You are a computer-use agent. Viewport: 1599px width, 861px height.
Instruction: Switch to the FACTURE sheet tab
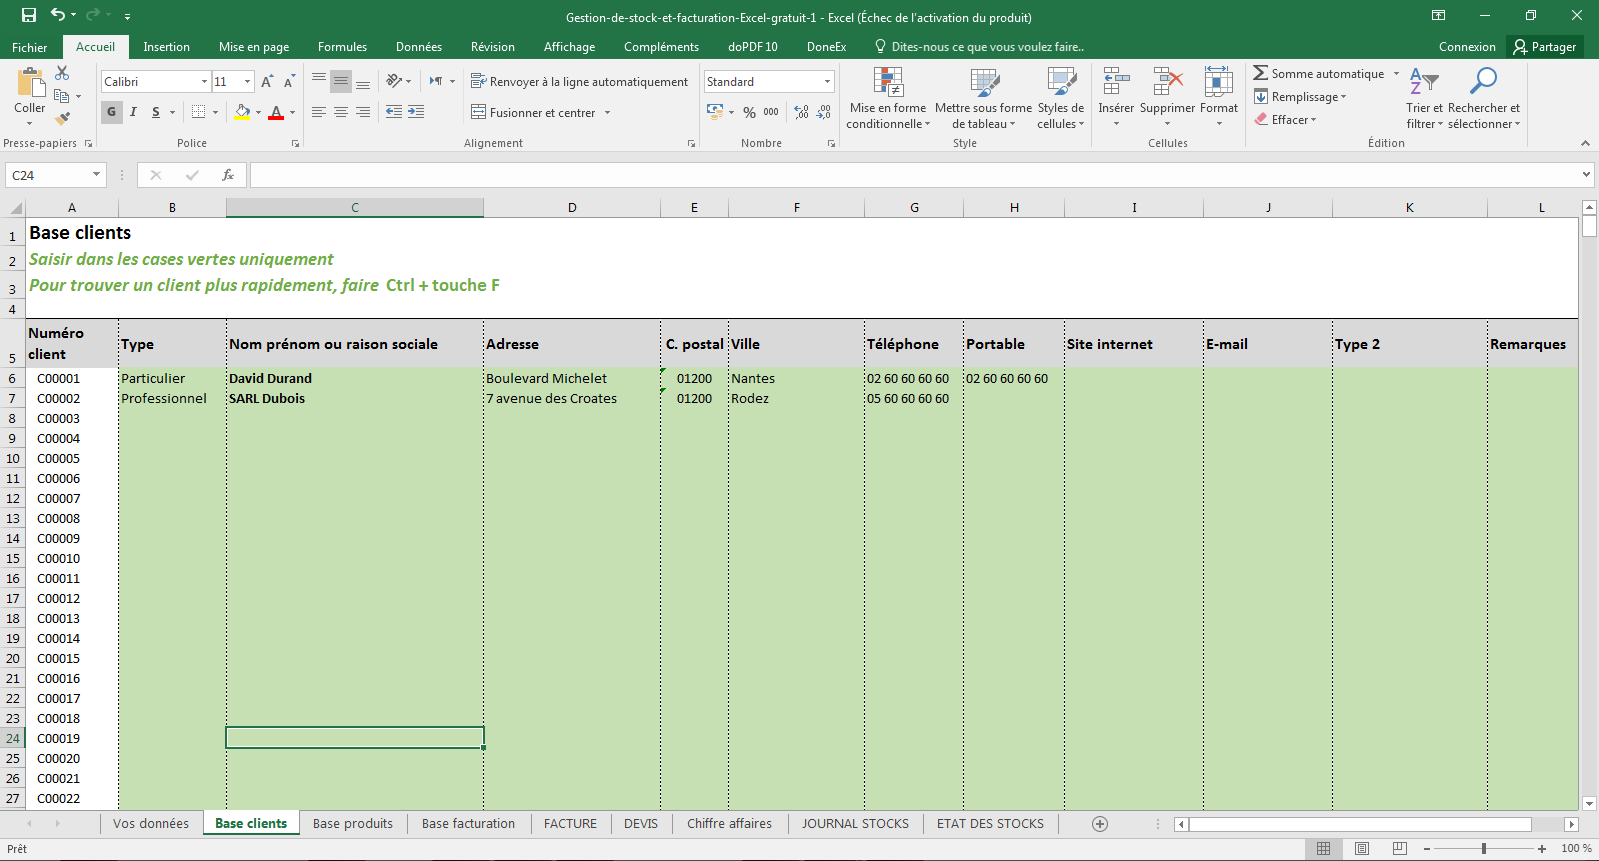pyautogui.click(x=570, y=824)
